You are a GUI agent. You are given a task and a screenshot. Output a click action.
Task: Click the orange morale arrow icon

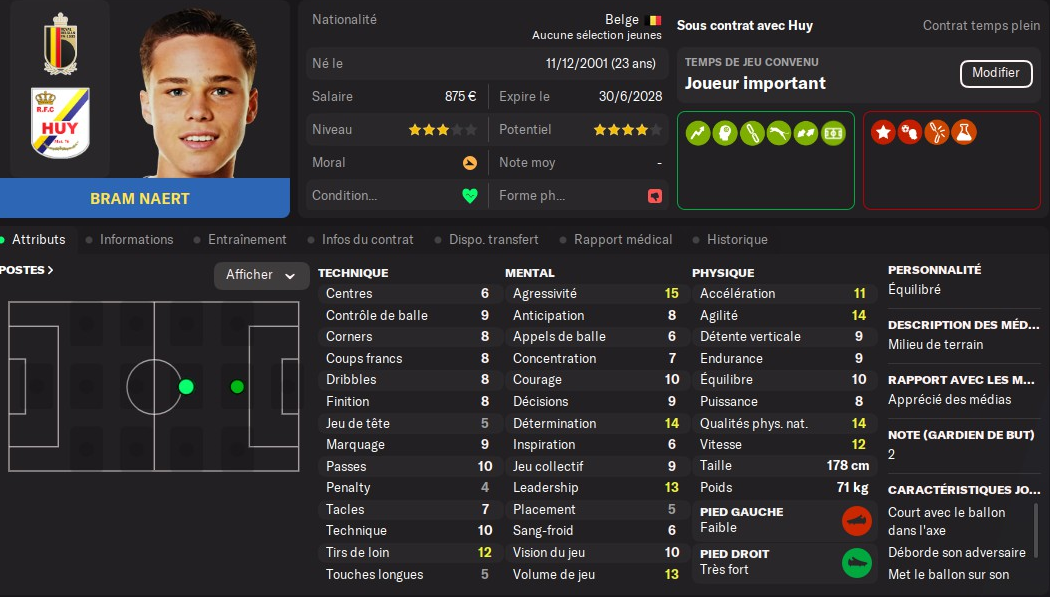469,163
